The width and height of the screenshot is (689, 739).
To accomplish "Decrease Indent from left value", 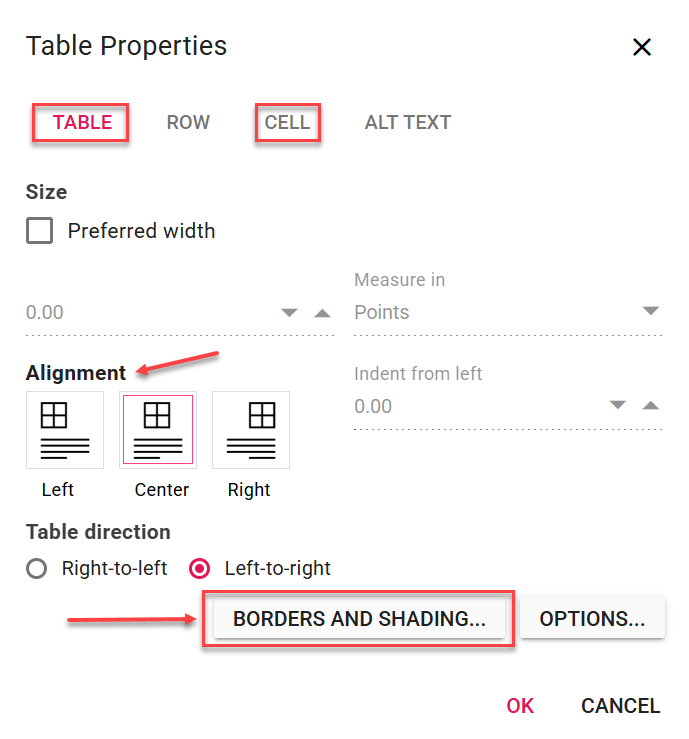I will point(618,406).
